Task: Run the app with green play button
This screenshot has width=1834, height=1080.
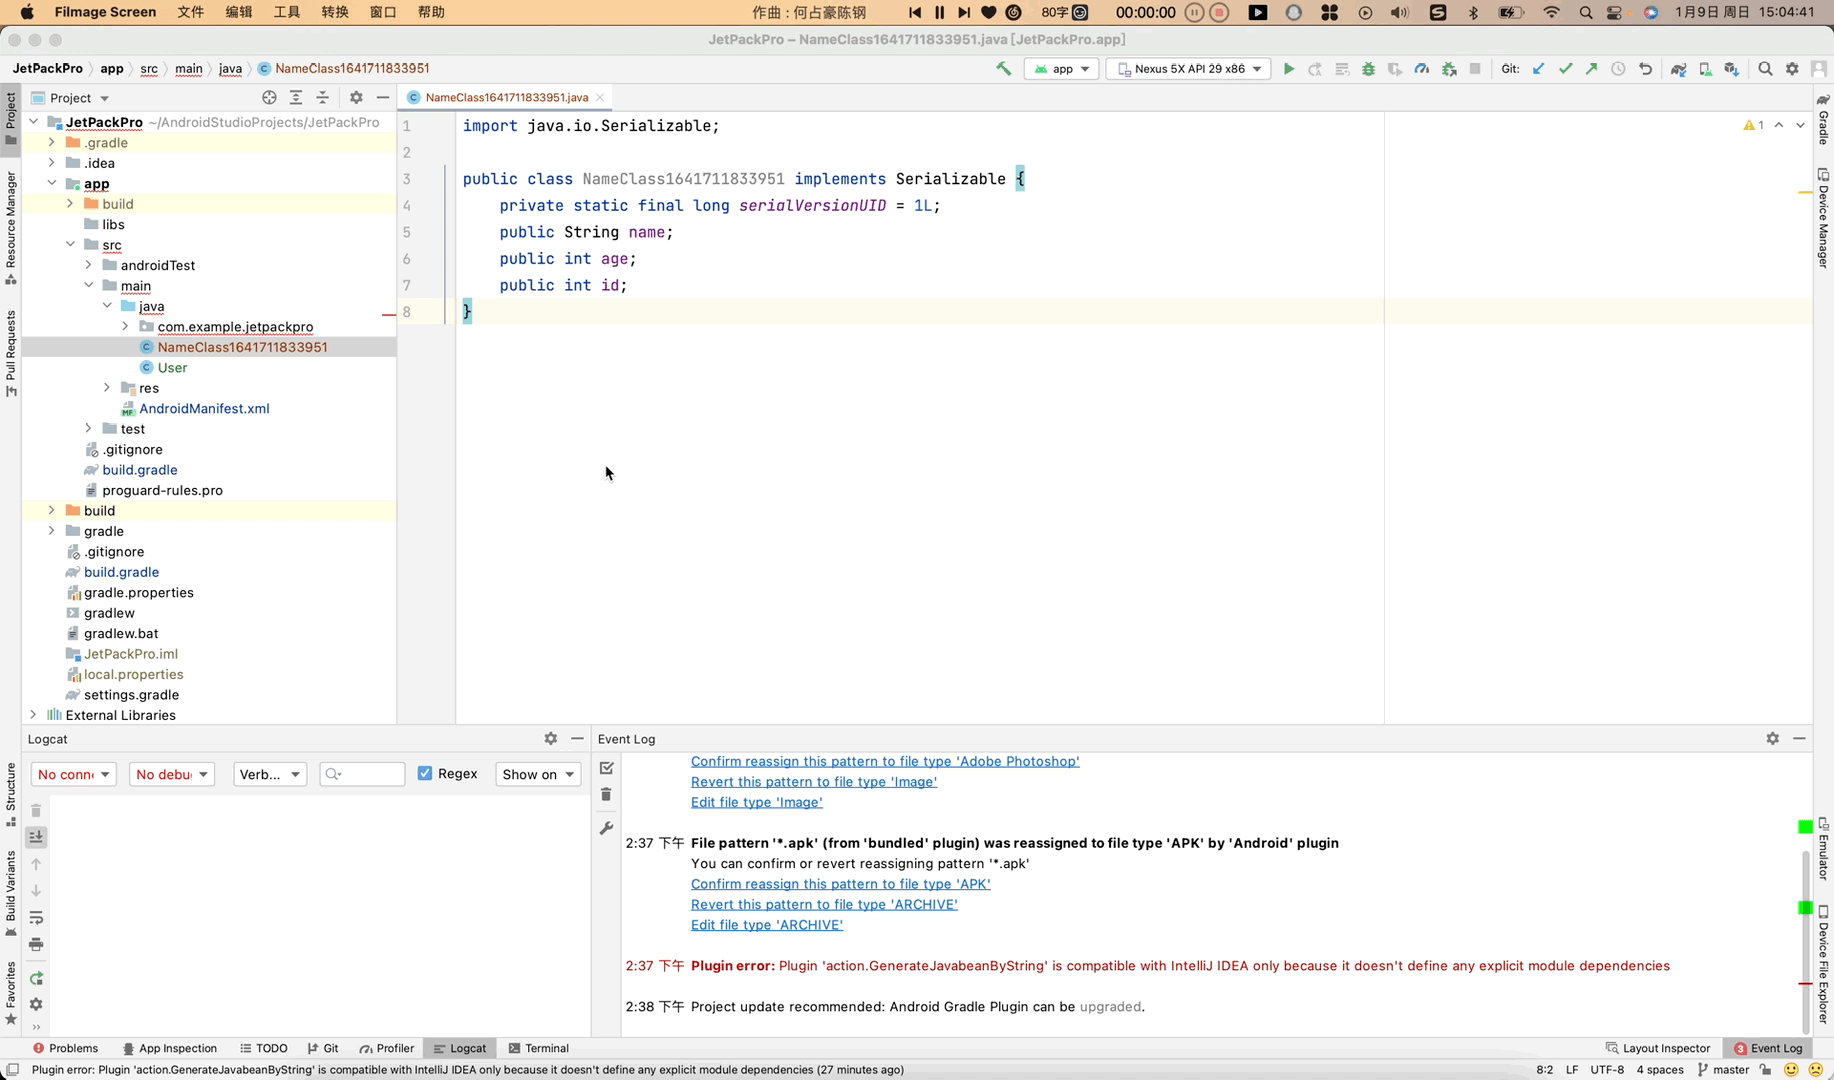Action: [x=1289, y=69]
